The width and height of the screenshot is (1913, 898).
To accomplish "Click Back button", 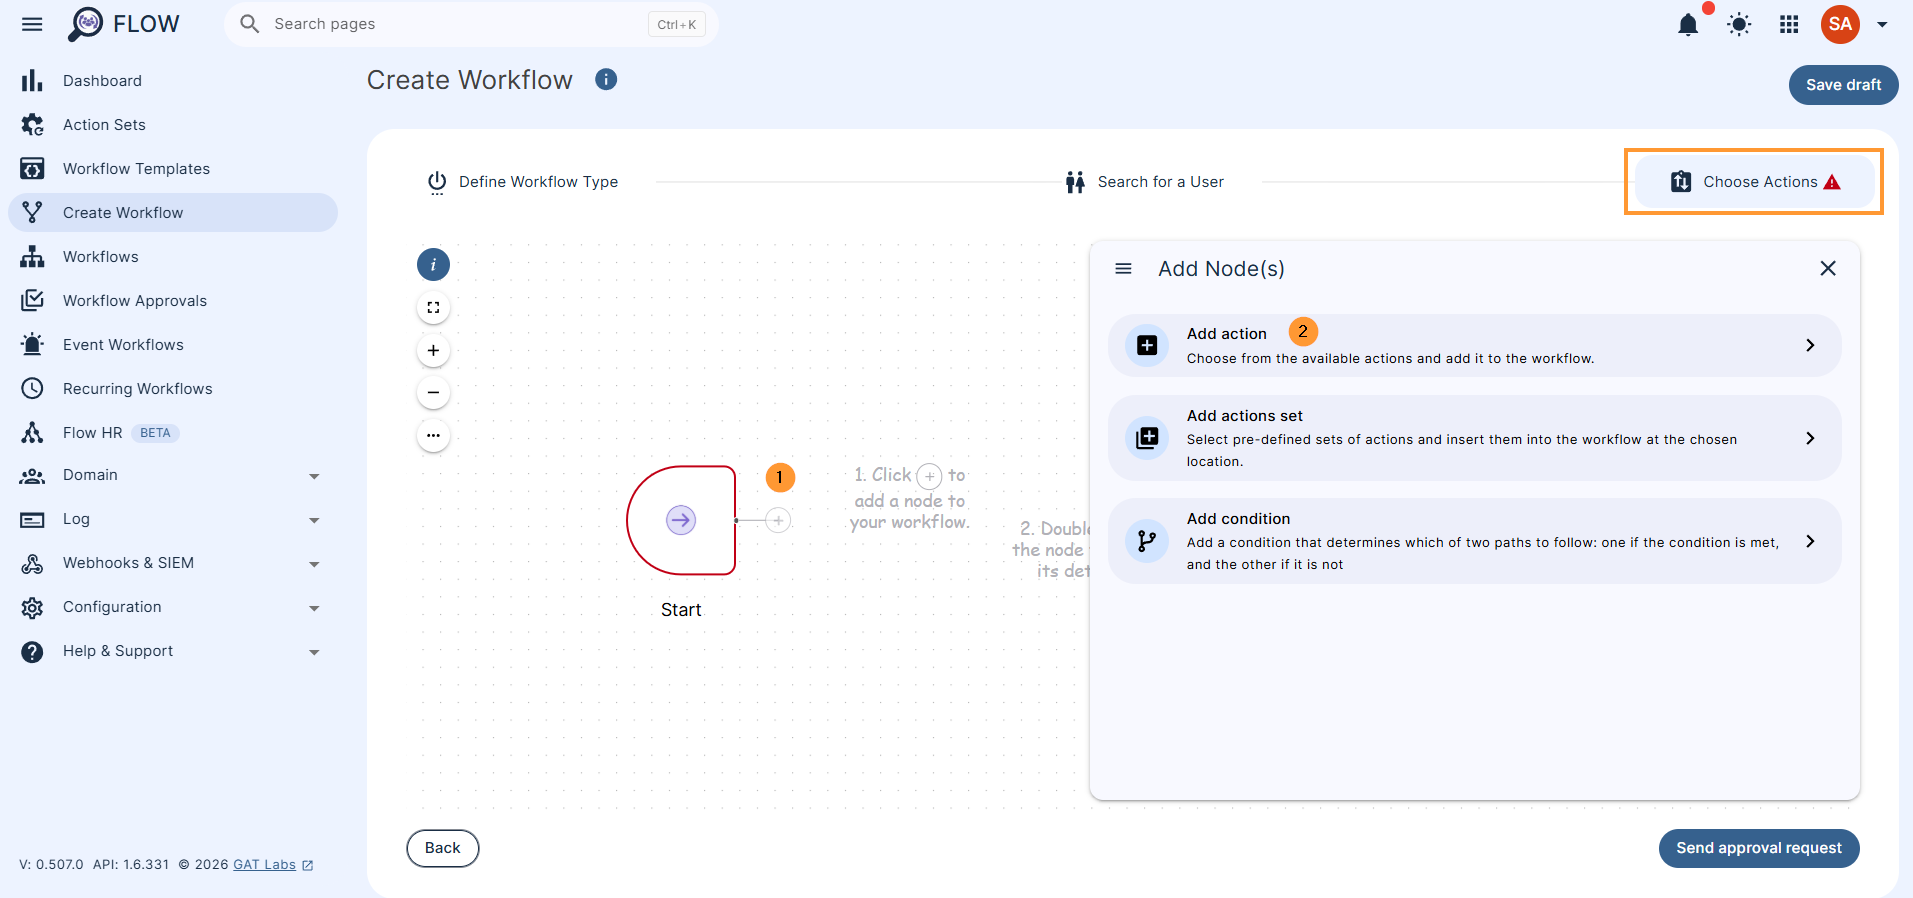I will pyautogui.click(x=443, y=848).
